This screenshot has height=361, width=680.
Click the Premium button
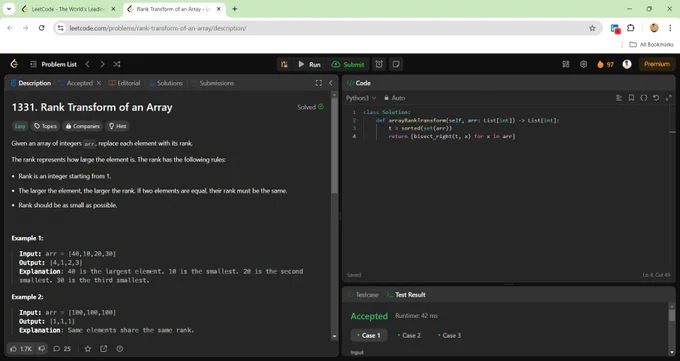tap(657, 64)
